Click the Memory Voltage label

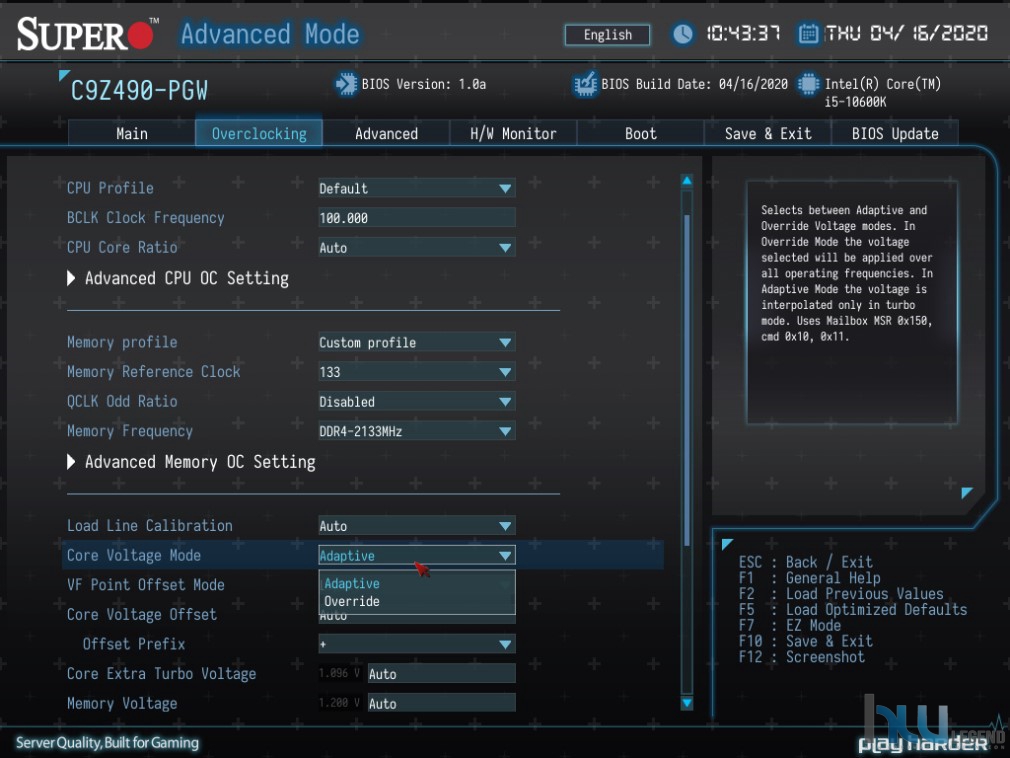tap(122, 703)
